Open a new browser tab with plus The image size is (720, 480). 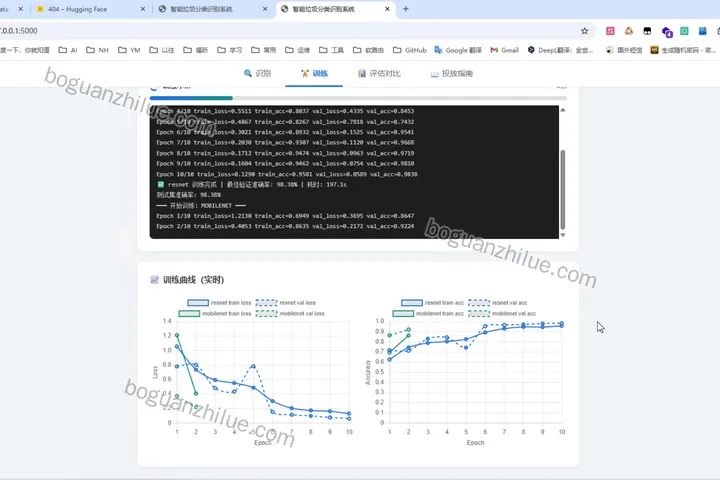(x=405, y=9)
